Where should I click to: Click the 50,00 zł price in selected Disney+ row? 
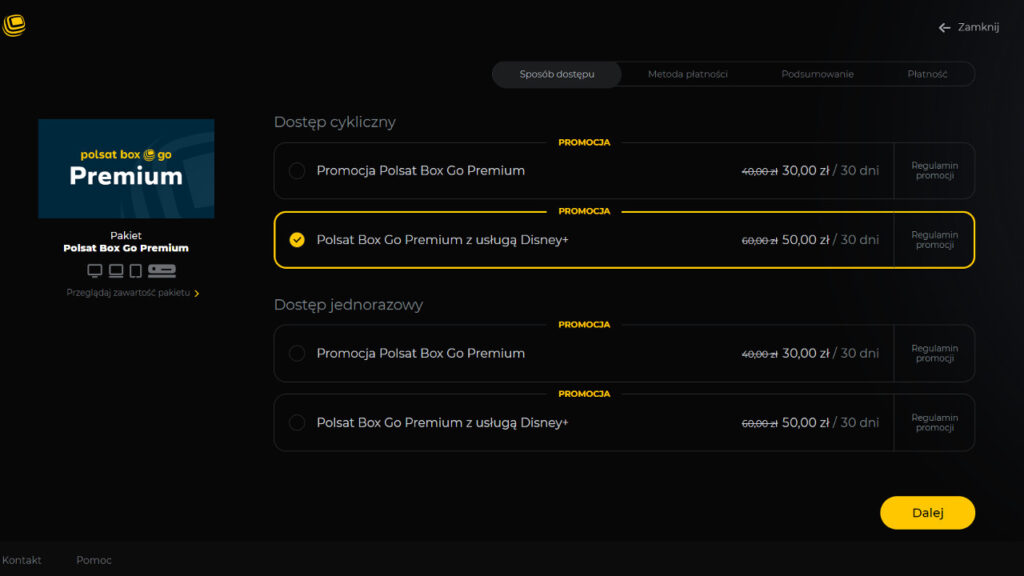click(805, 240)
